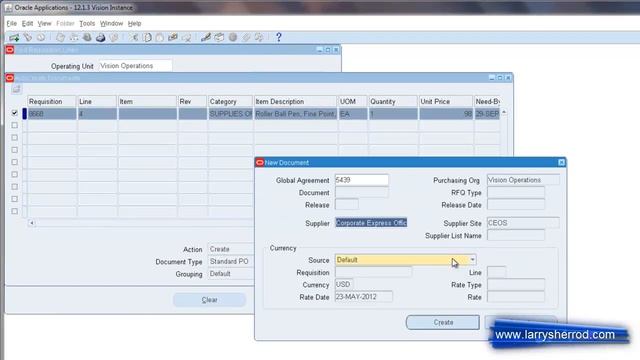640x360 pixels.
Task: Check the checkbox in the third grid row
Action: (15, 138)
